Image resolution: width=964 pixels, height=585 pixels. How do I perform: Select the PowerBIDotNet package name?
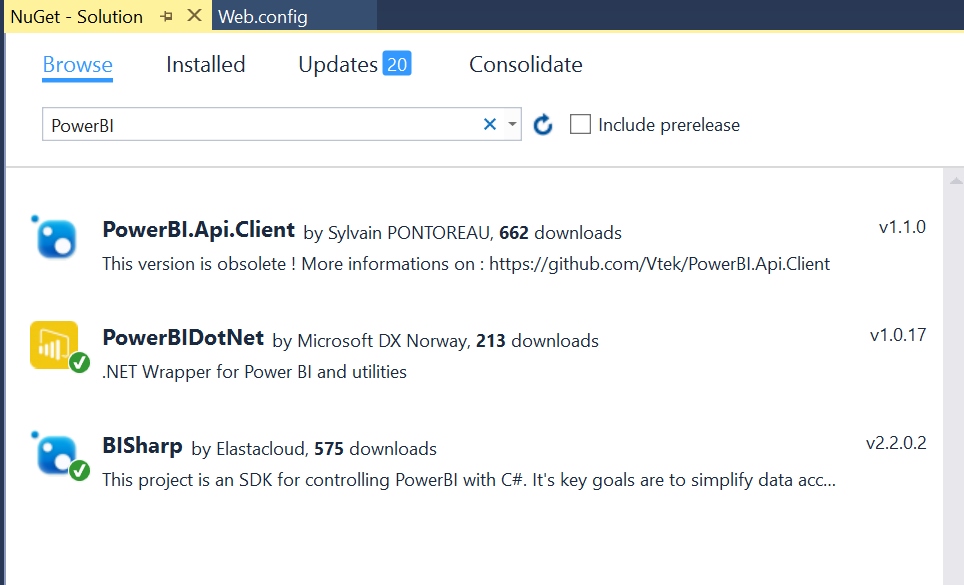click(x=183, y=338)
